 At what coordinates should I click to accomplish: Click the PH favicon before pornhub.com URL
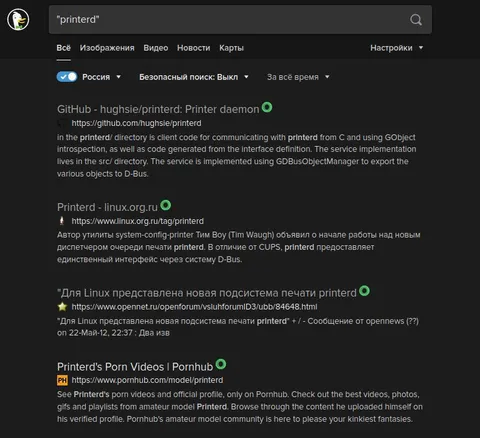(62, 380)
